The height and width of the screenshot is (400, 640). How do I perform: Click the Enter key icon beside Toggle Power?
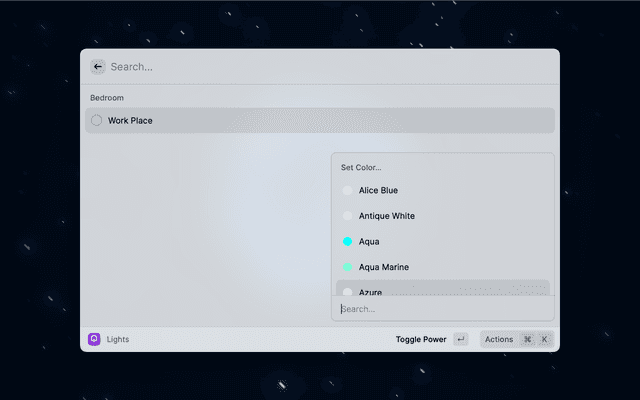click(x=460, y=339)
